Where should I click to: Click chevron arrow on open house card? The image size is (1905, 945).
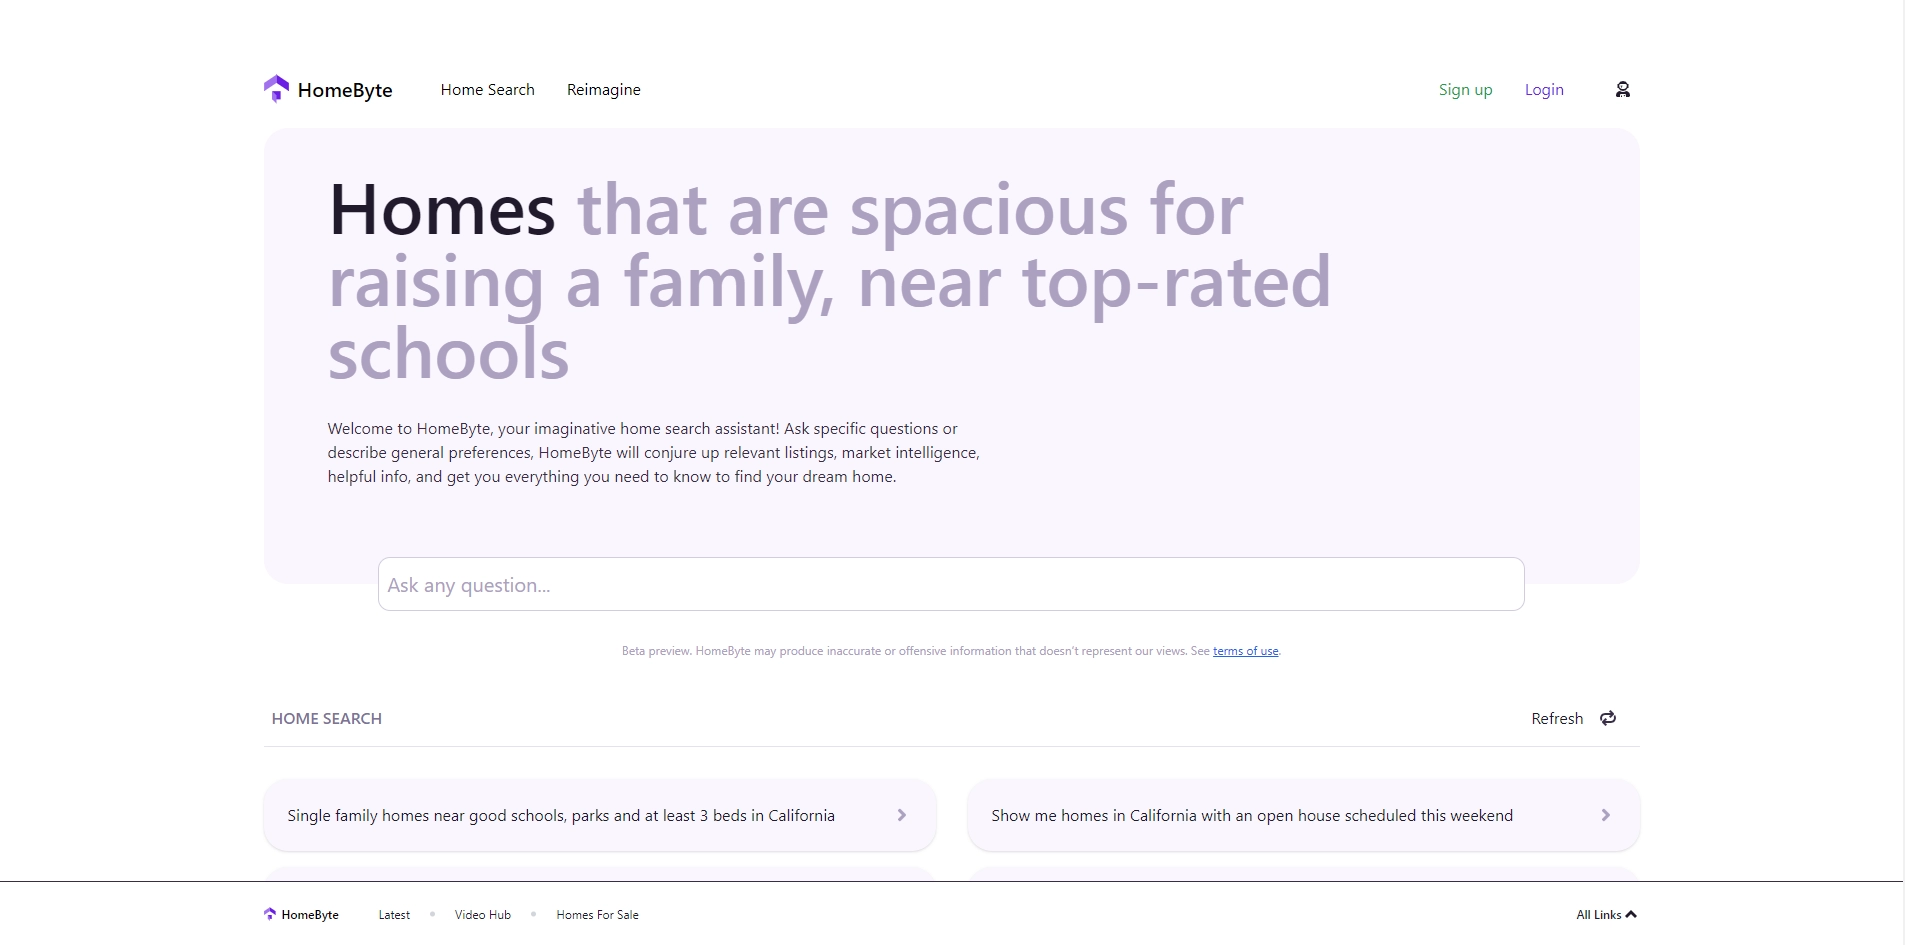click(x=1605, y=815)
